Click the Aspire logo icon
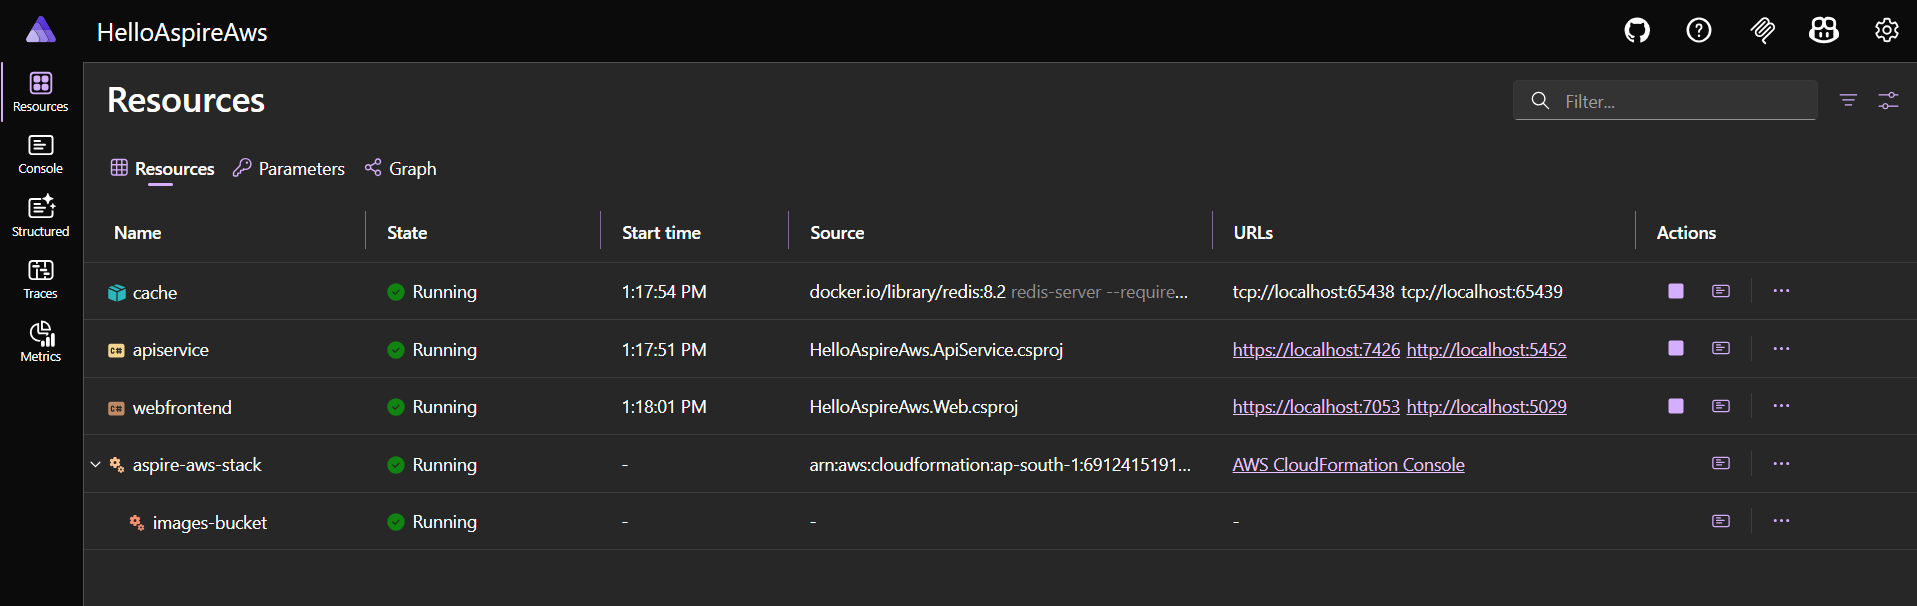 [41, 30]
